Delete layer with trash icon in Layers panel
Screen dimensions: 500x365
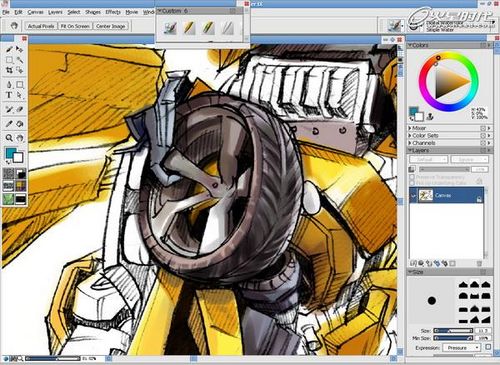(479, 263)
